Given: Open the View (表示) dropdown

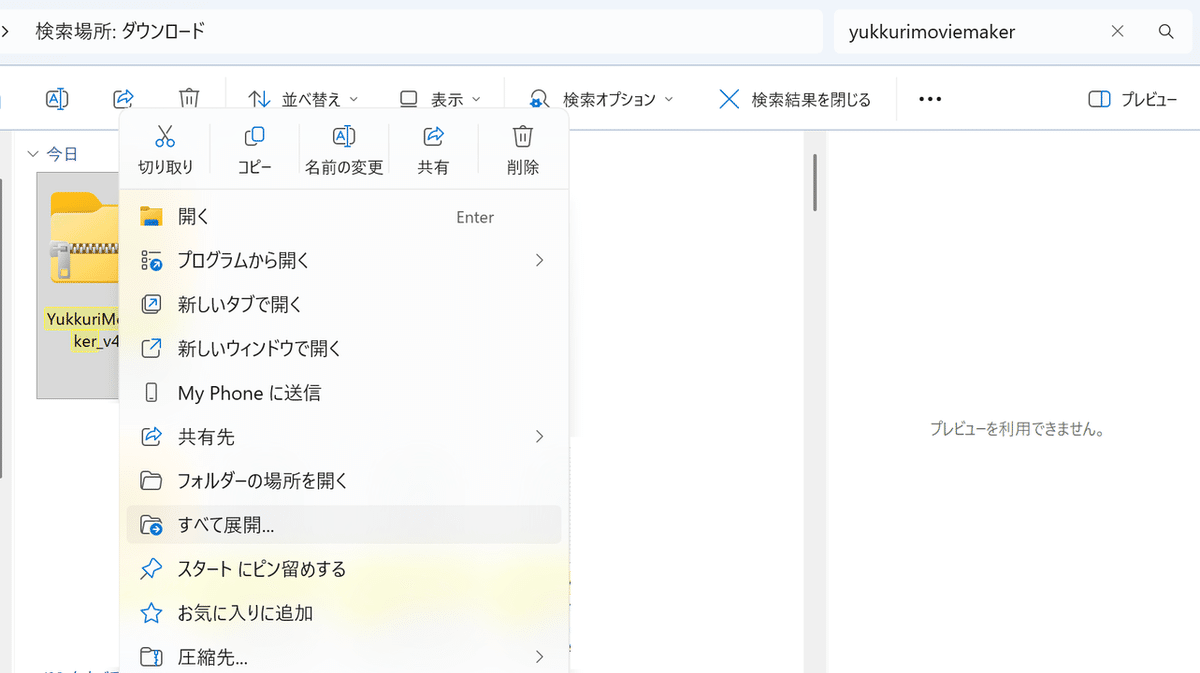Looking at the screenshot, I should point(440,98).
